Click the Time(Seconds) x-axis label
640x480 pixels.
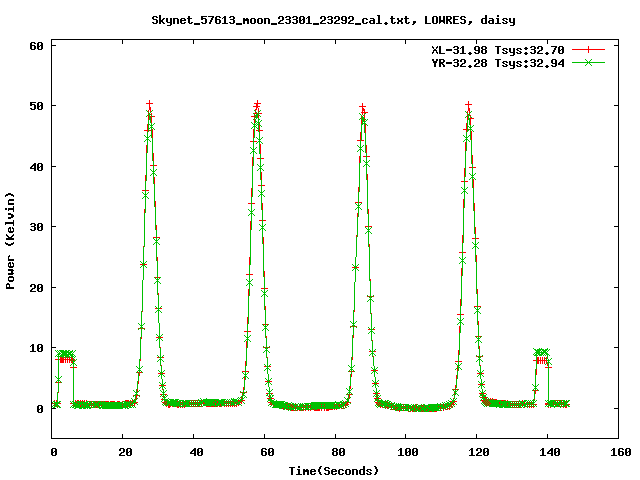point(335,469)
